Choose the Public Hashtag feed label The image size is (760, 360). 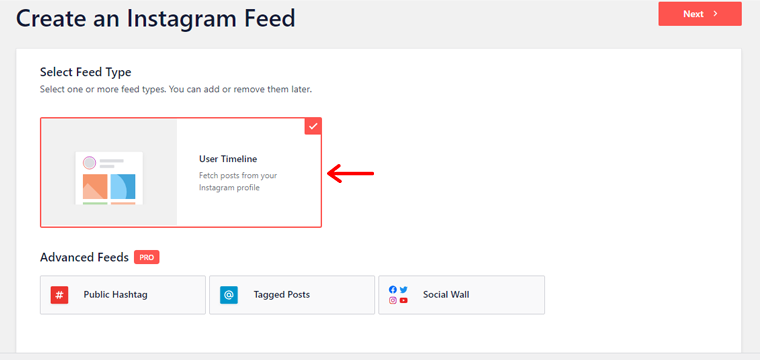click(x=115, y=295)
